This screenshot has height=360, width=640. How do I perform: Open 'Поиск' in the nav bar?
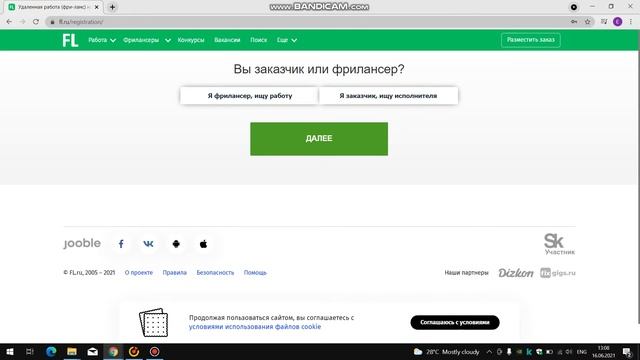258,40
